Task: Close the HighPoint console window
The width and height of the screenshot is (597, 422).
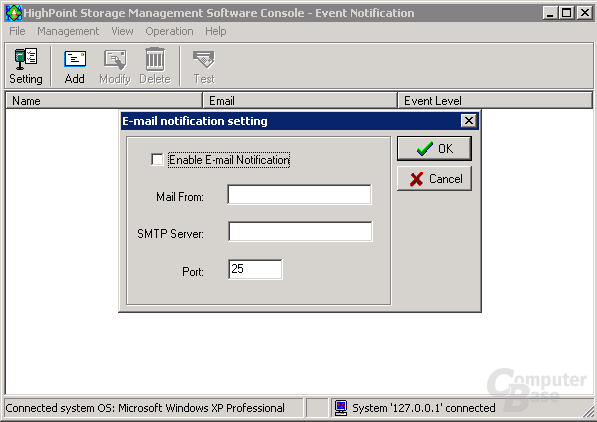Action: click(584, 13)
